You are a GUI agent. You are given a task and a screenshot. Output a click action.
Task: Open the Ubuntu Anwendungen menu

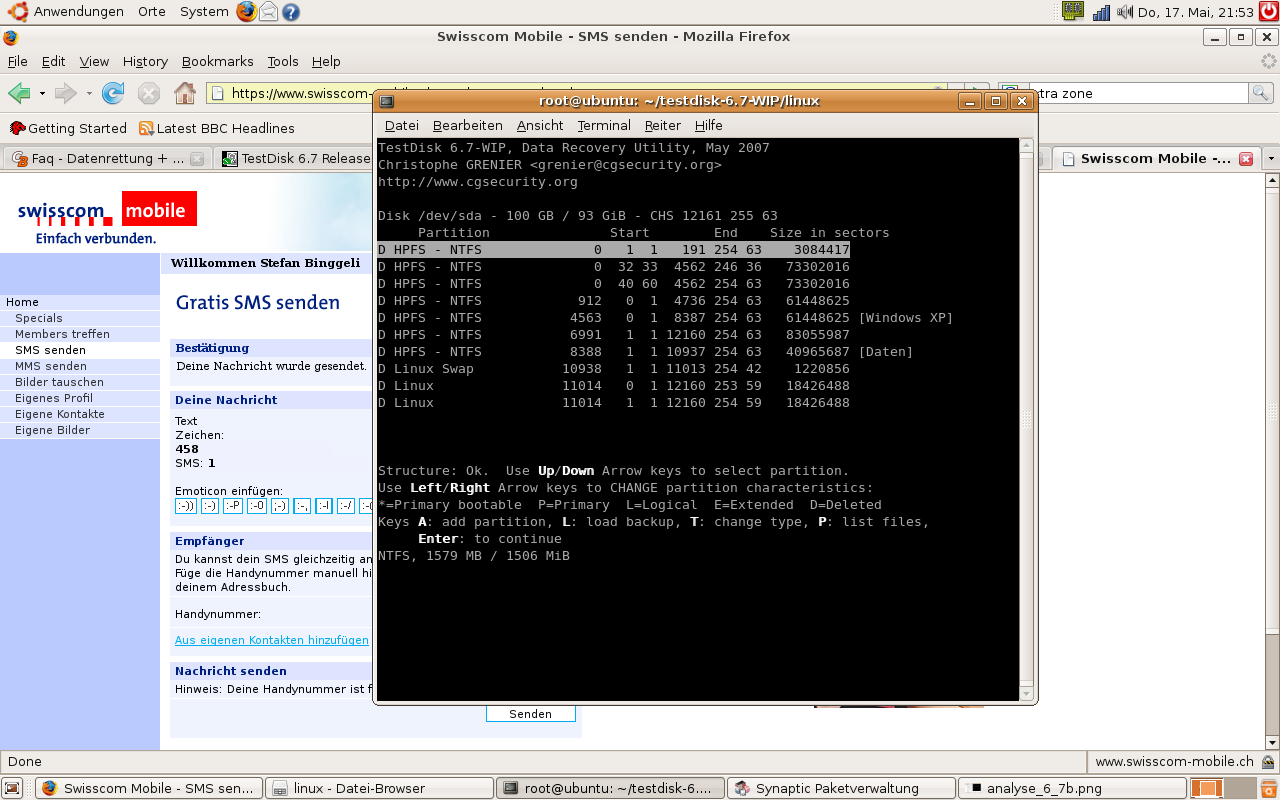click(68, 12)
